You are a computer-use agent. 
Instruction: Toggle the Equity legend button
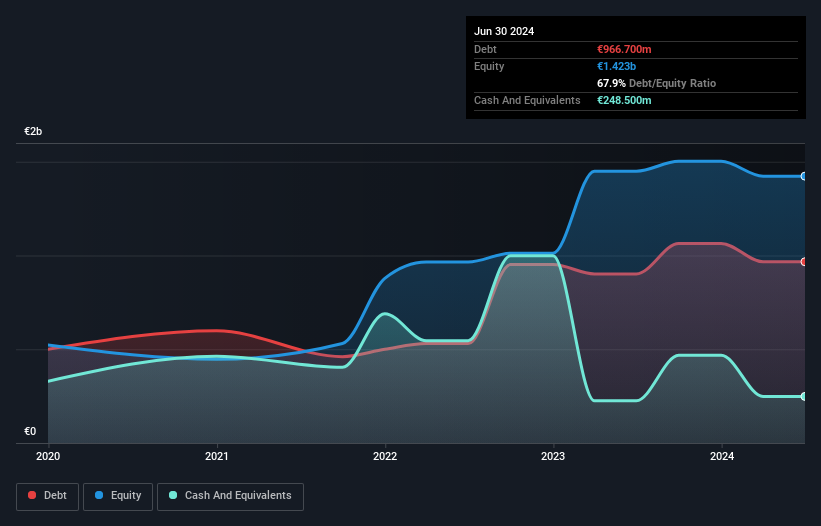pyautogui.click(x=118, y=496)
